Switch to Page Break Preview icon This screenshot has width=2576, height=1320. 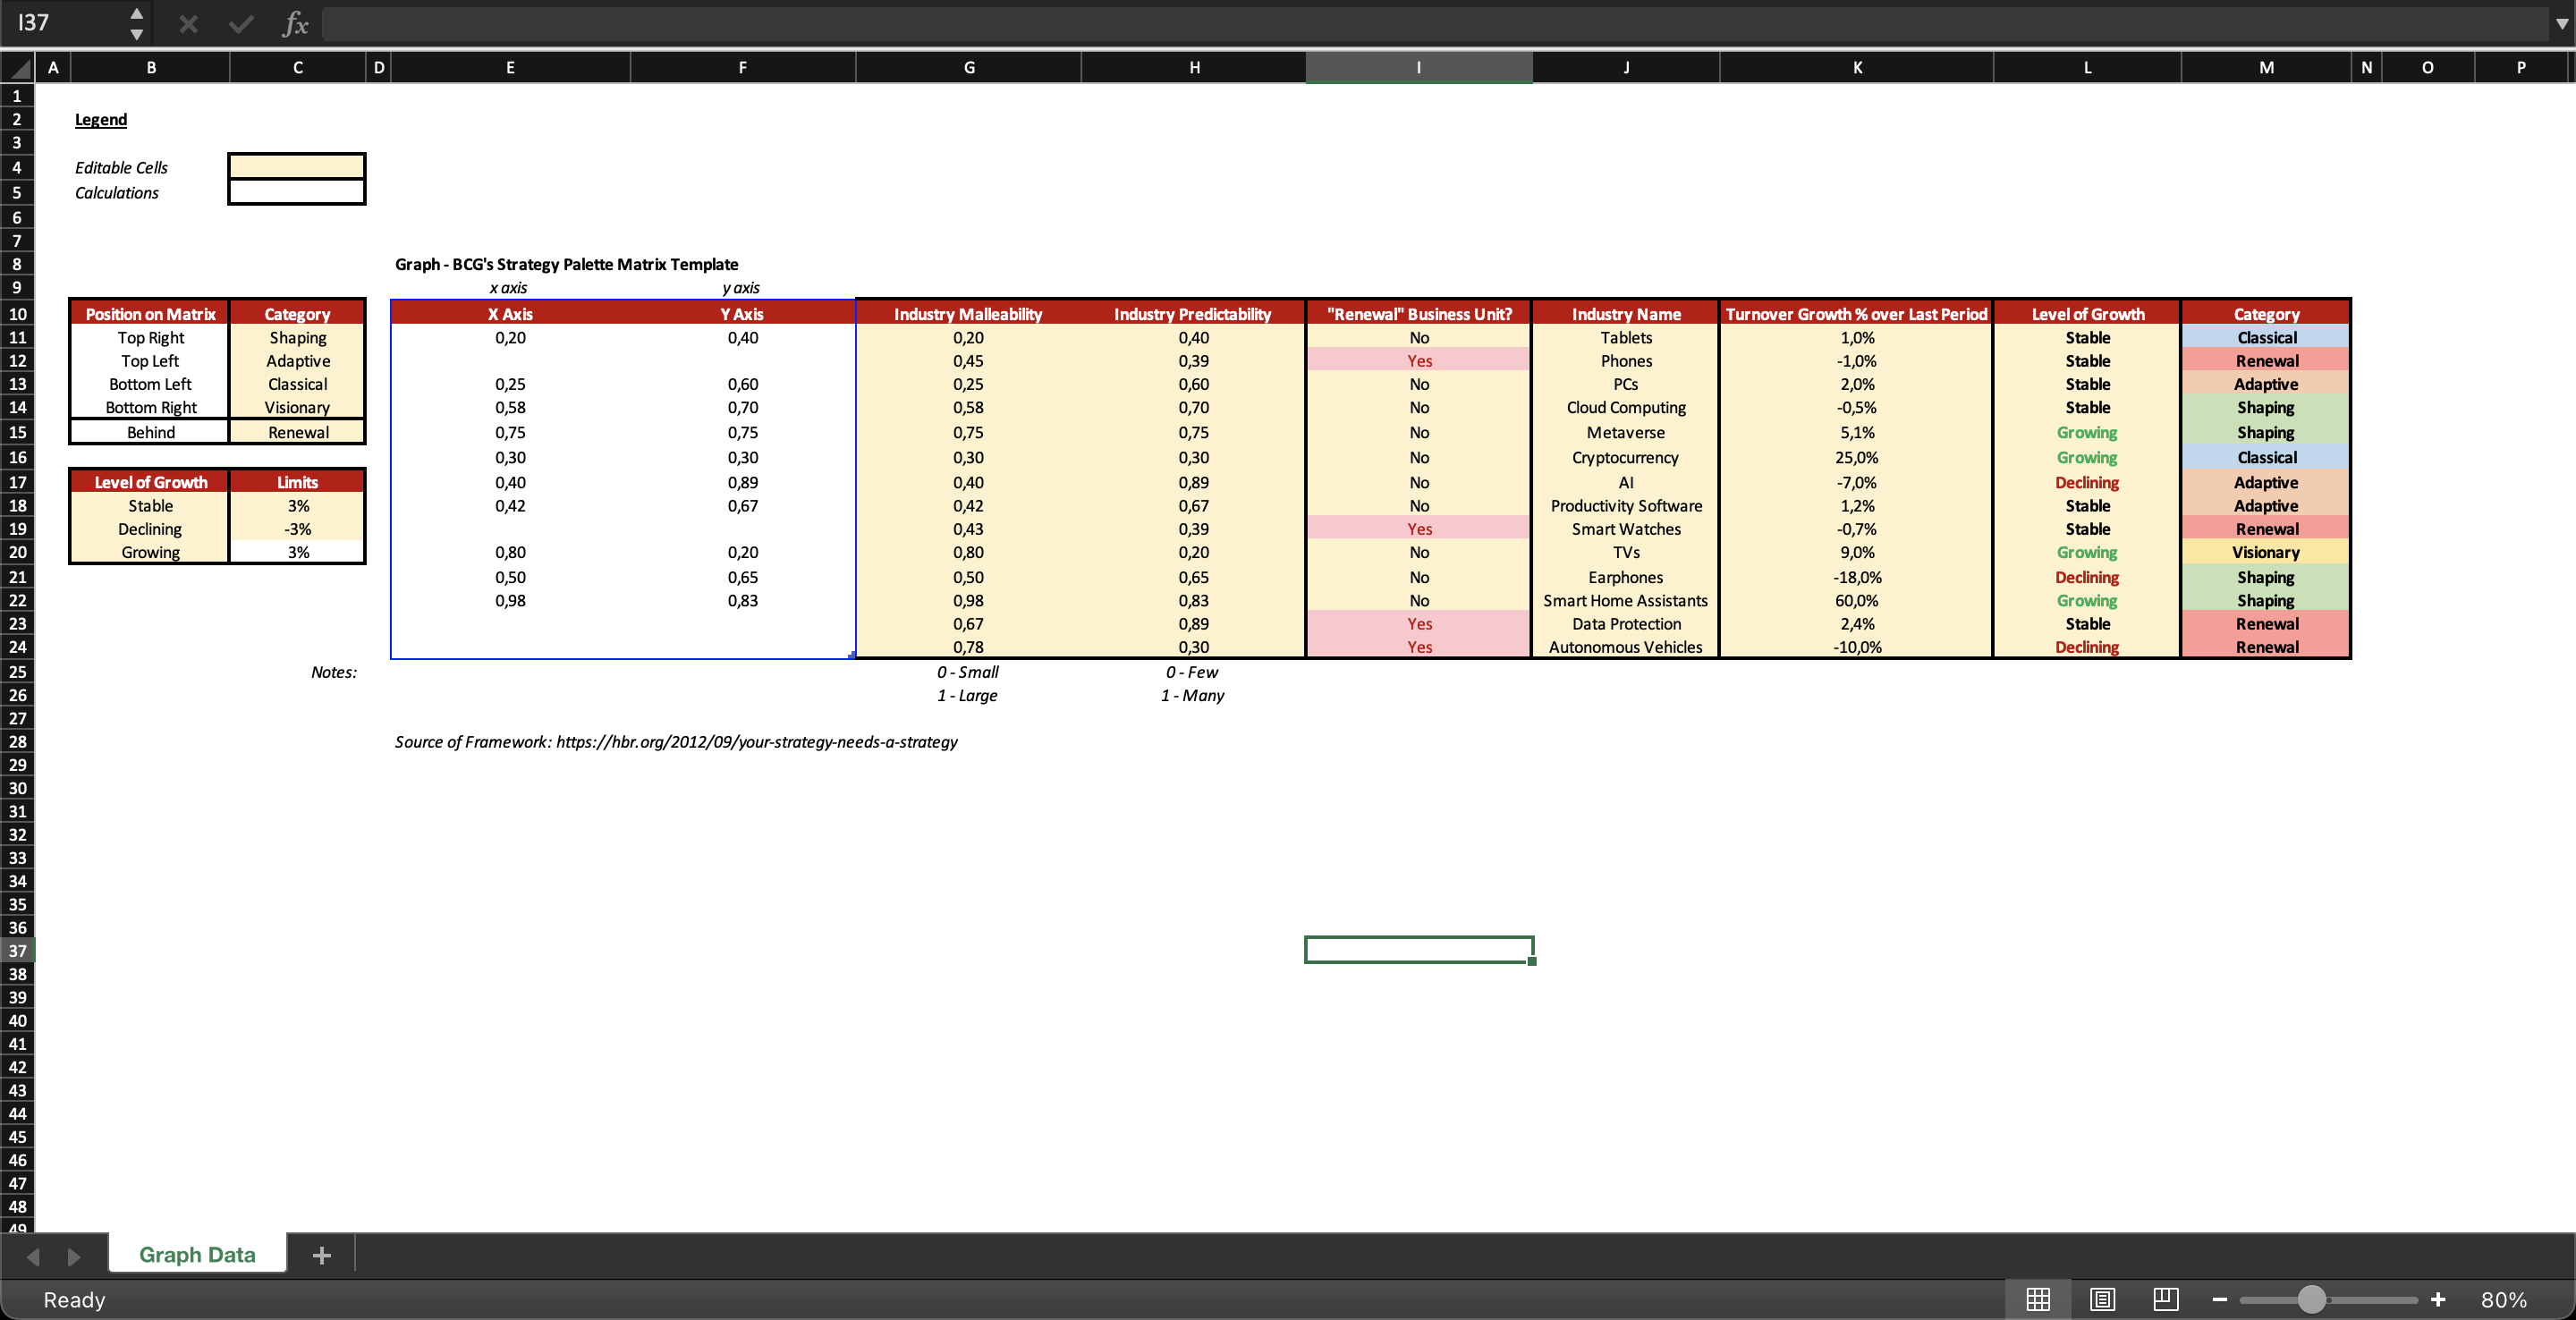pos(2165,1299)
